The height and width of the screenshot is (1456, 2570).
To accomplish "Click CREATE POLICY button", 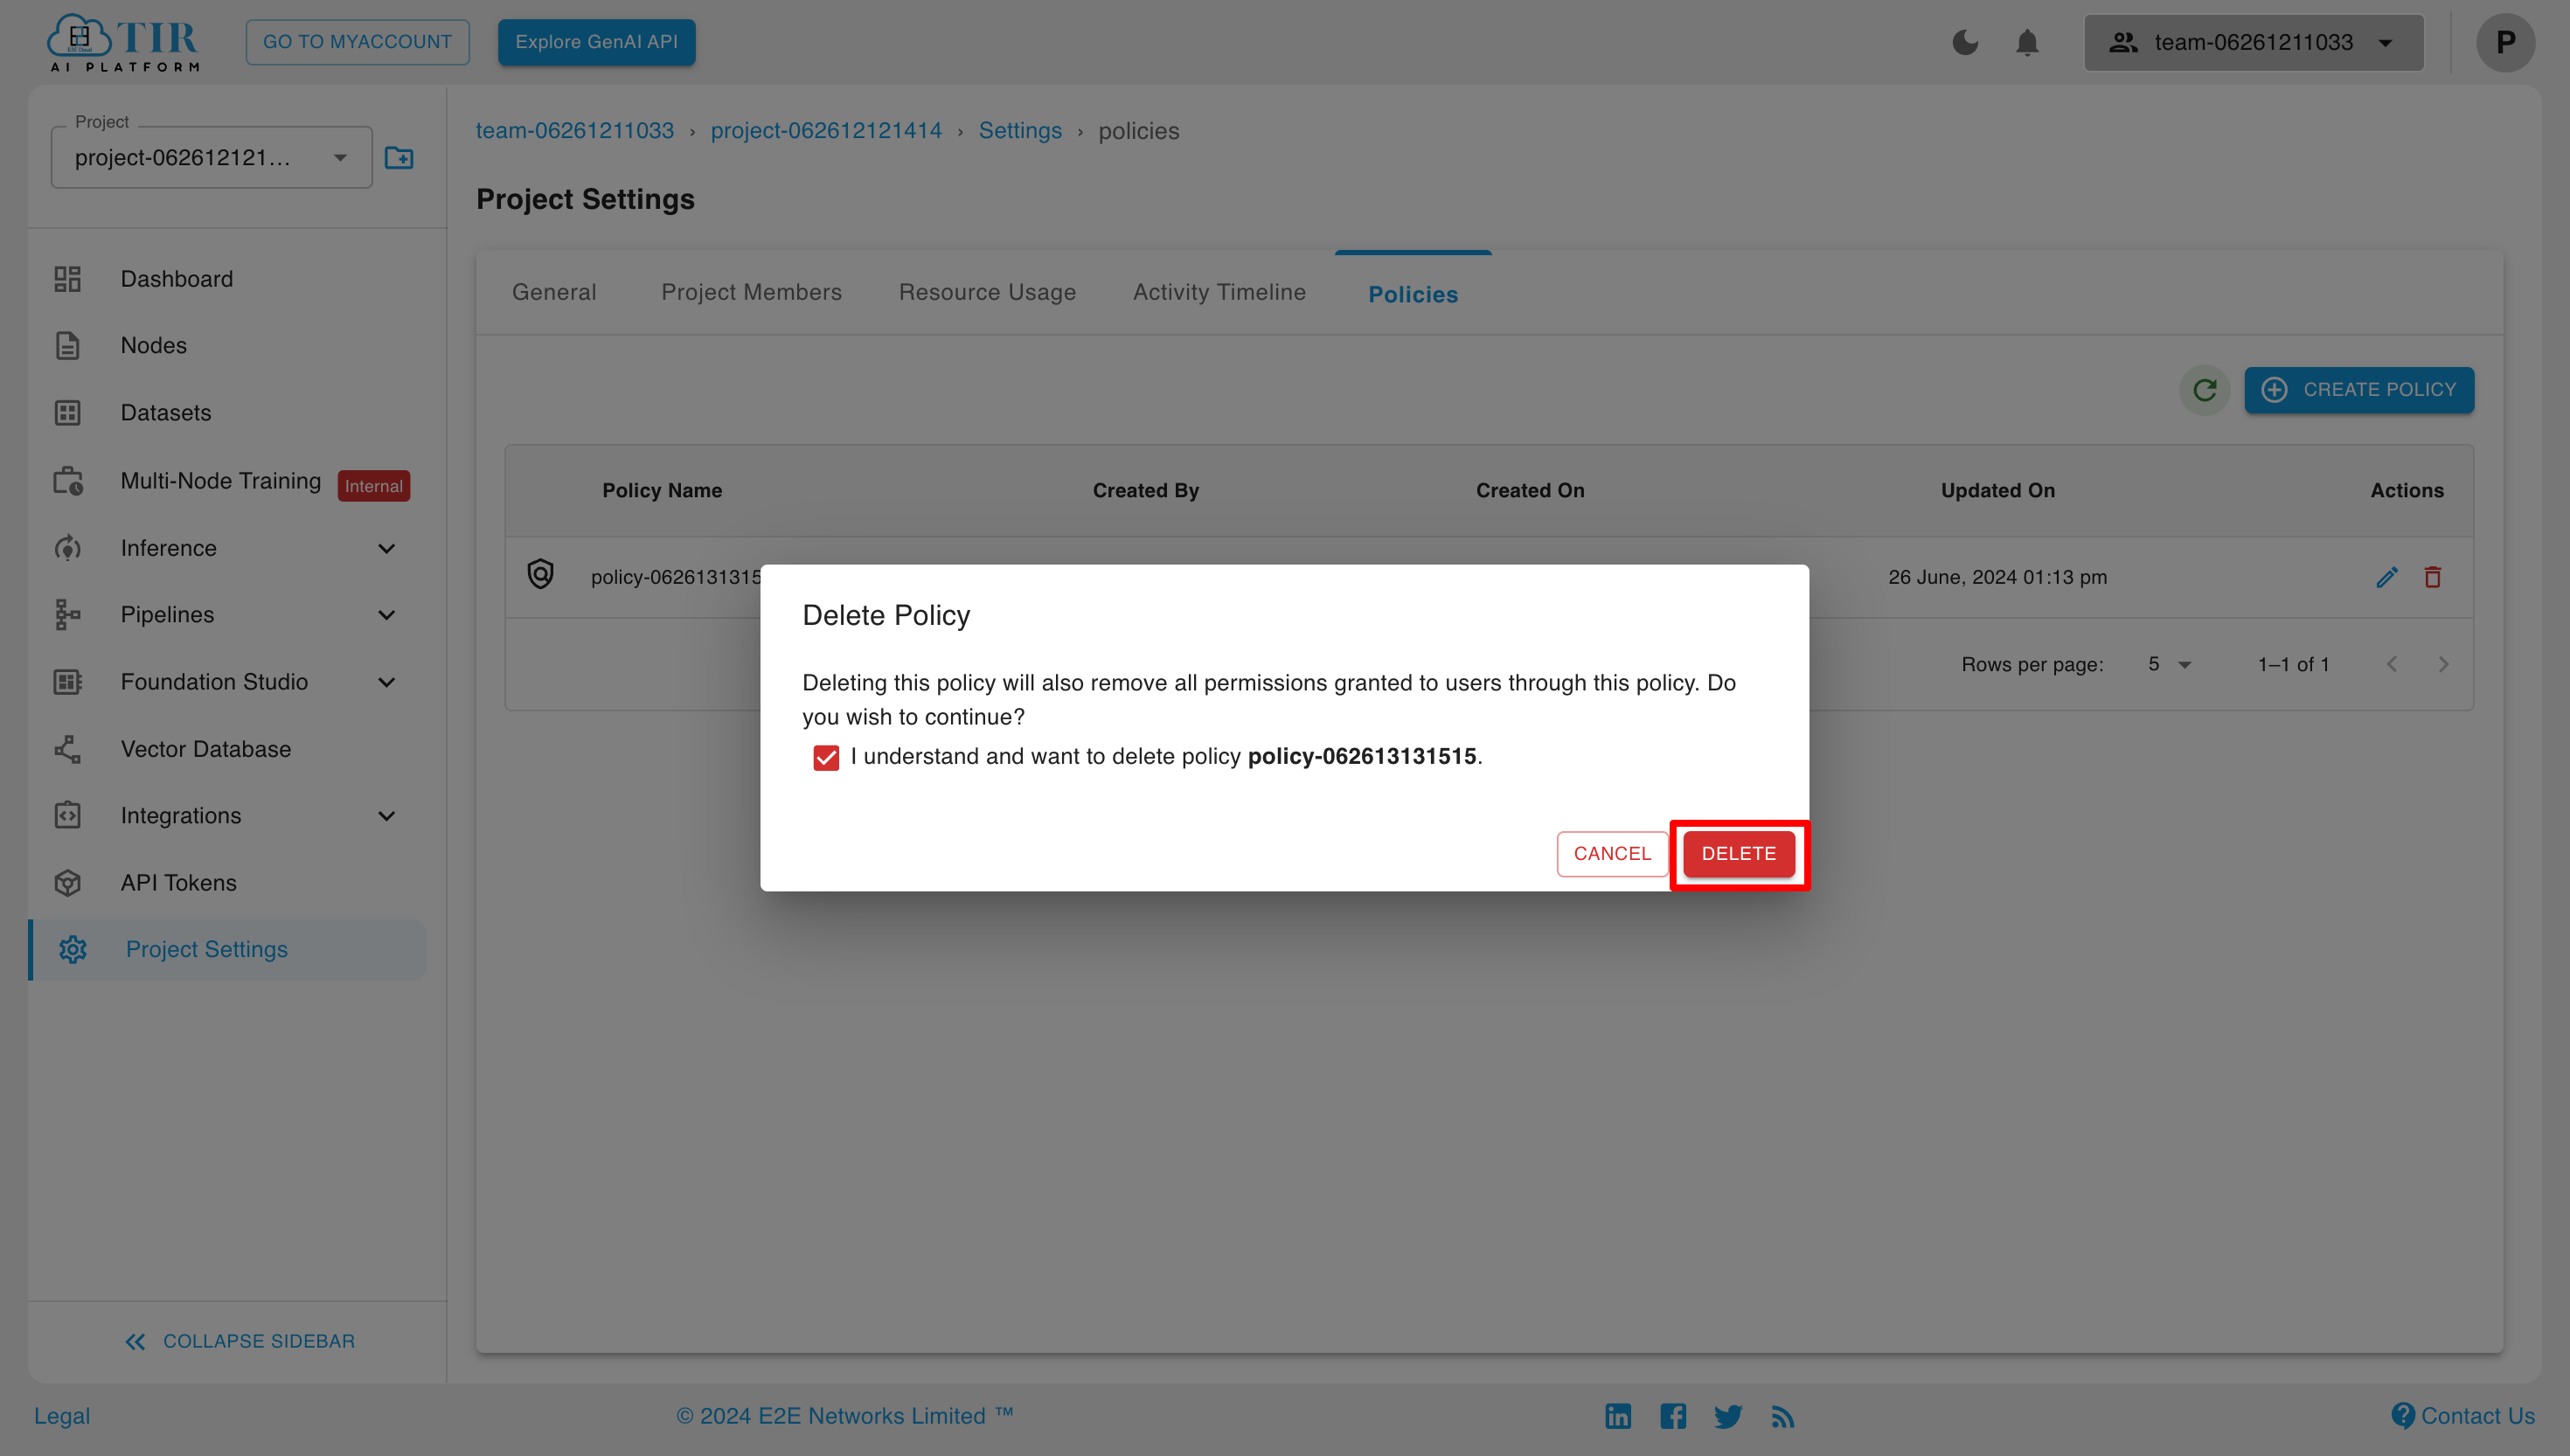I will [x=2359, y=390].
